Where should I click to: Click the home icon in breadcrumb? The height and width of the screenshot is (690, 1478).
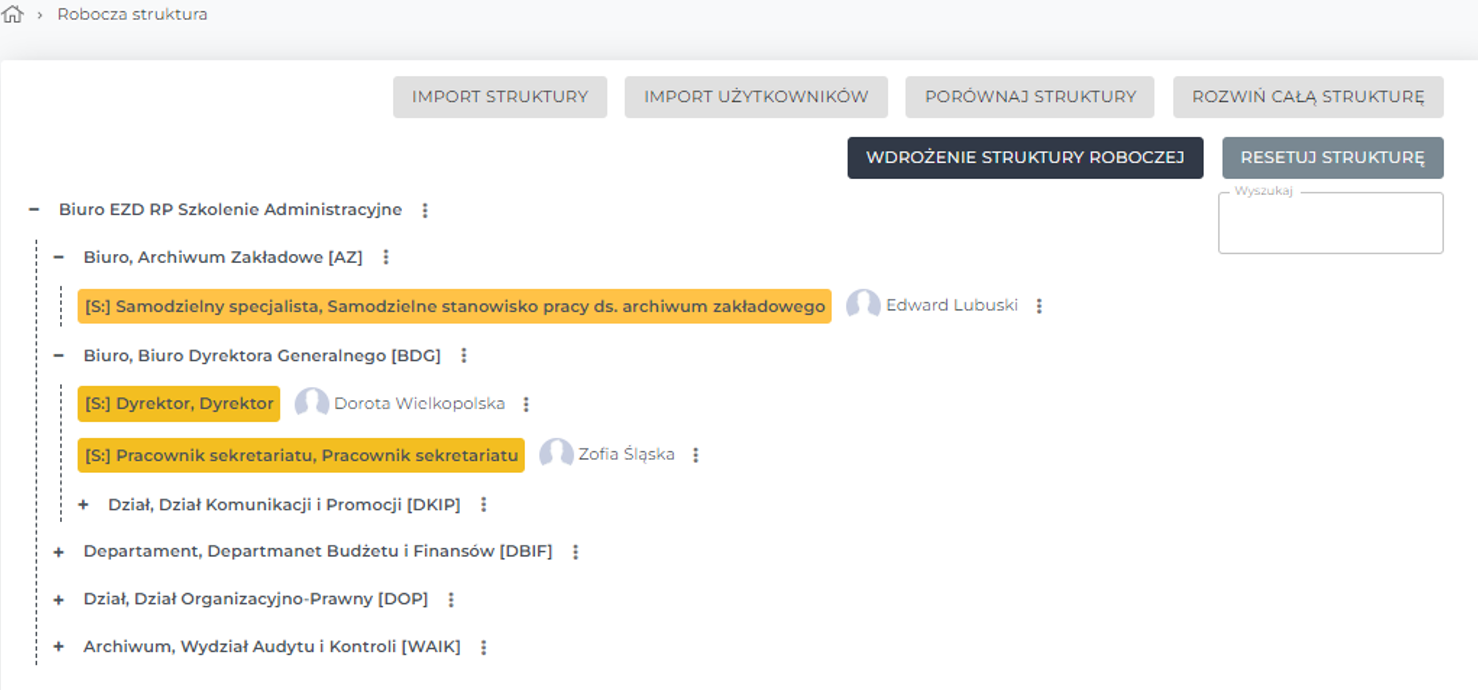[13, 15]
